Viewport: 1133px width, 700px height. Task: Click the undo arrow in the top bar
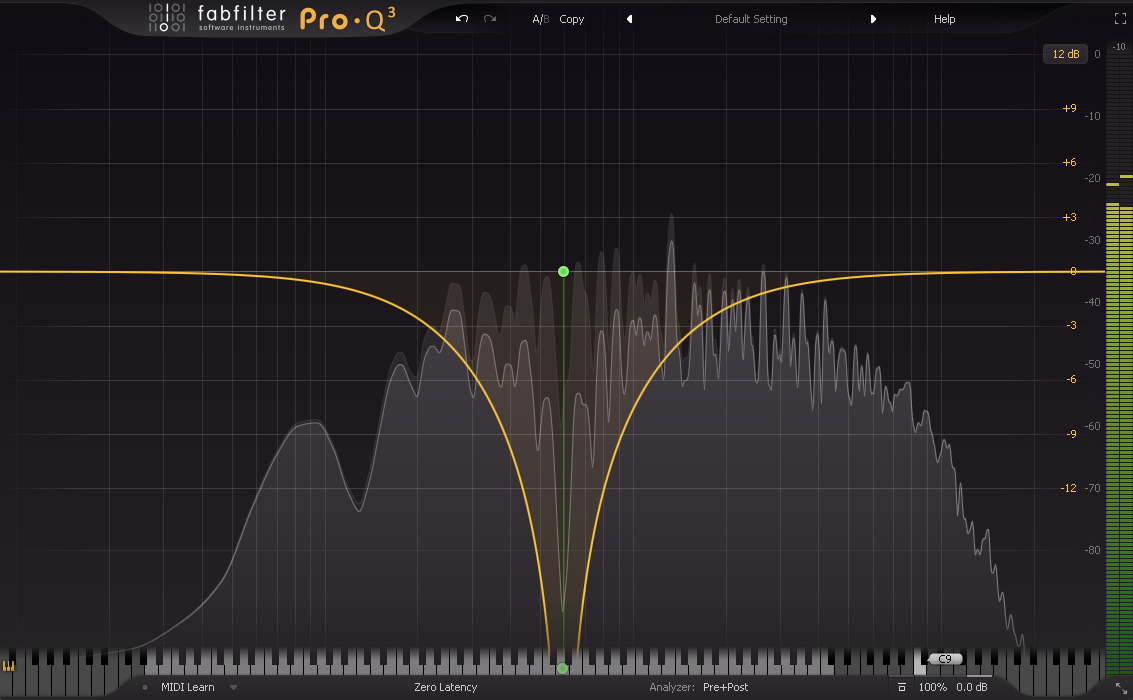pos(462,19)
